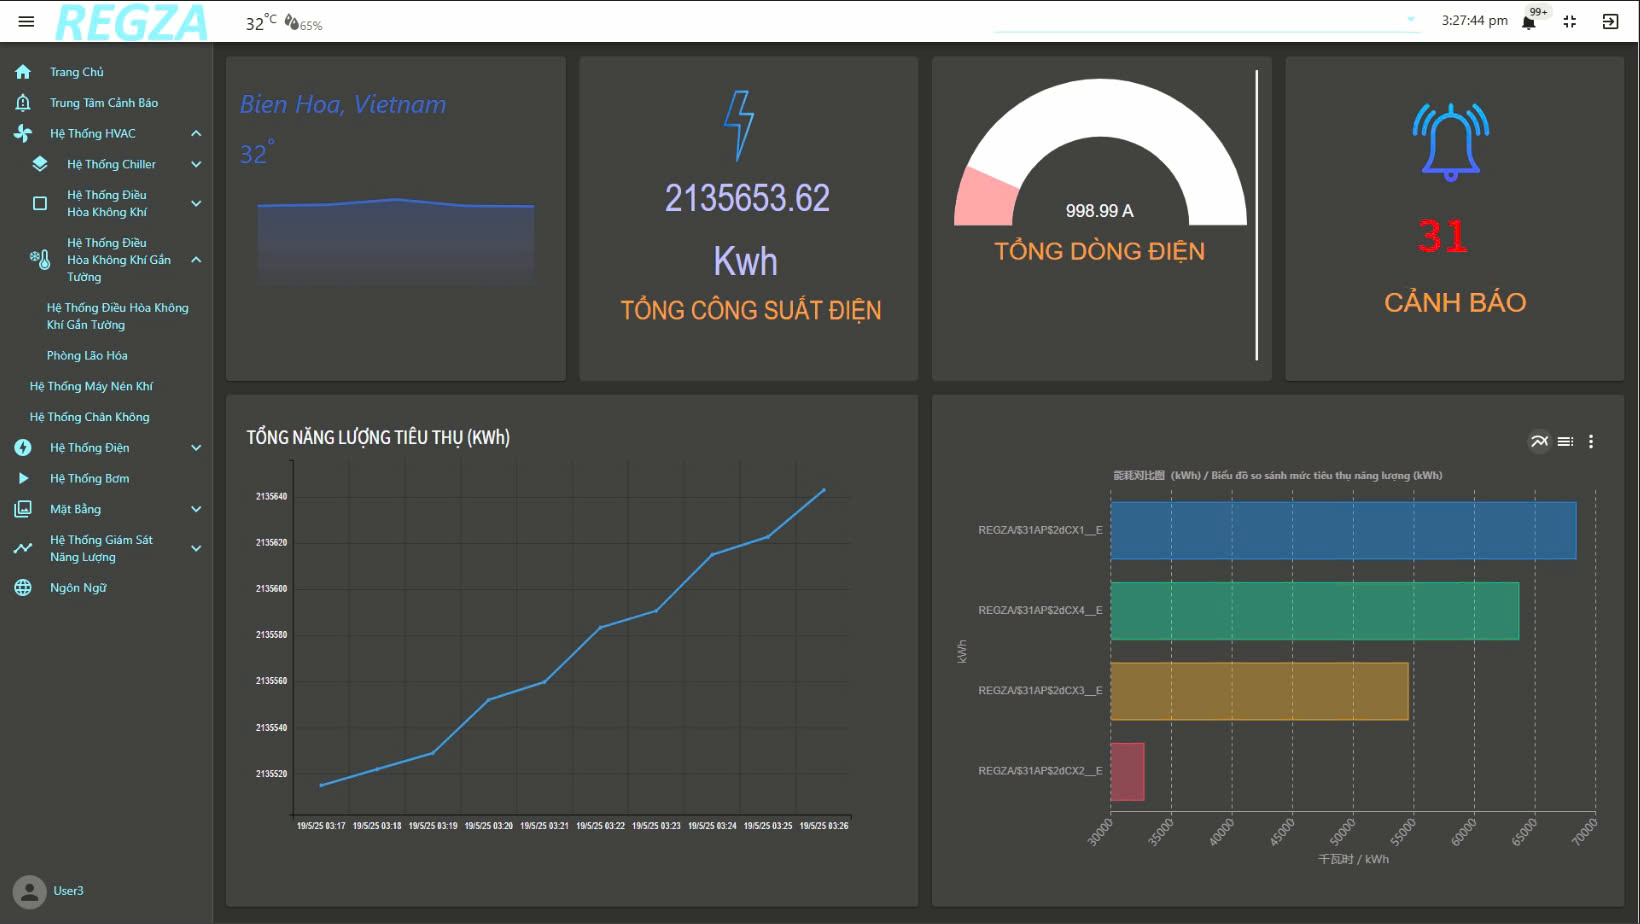The width and height of the screenshot is (1640, 924).
Task: Open the hamburger menu beside the REGZA logo
Action: [x=26, y=21]
